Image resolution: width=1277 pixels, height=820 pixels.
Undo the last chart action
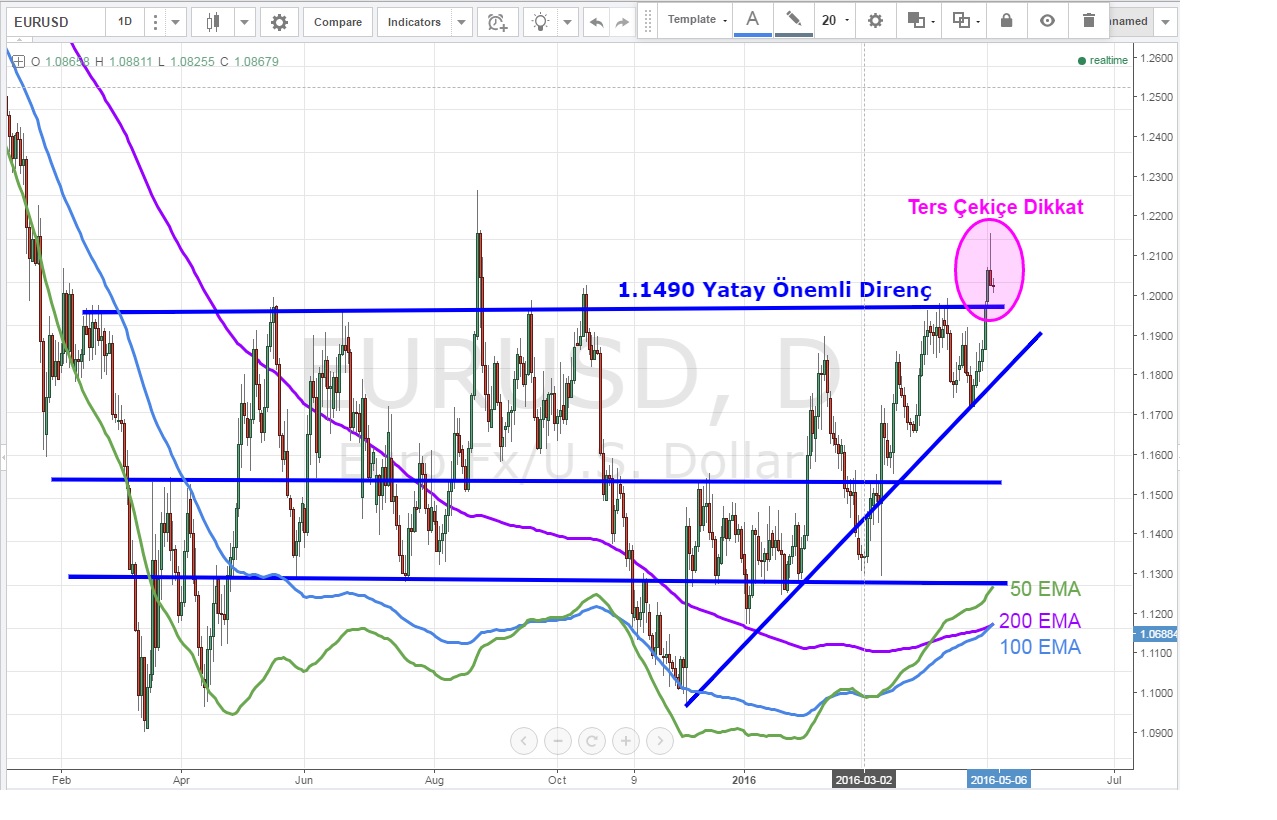pos(597,22)
